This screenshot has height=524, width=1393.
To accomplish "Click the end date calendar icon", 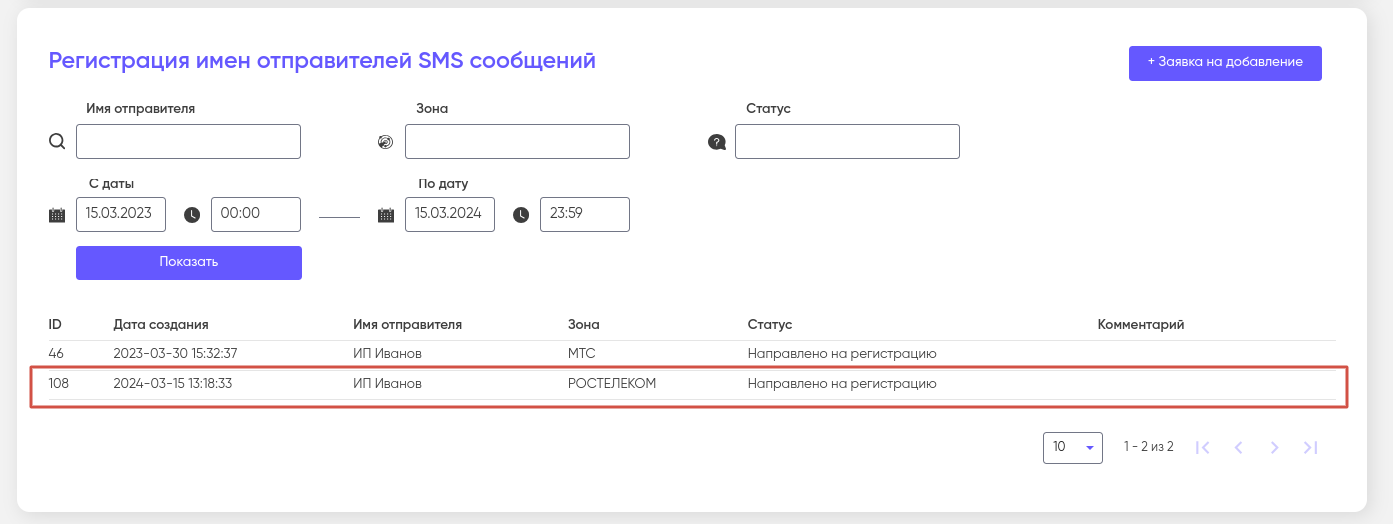I will tap(385, 215).
